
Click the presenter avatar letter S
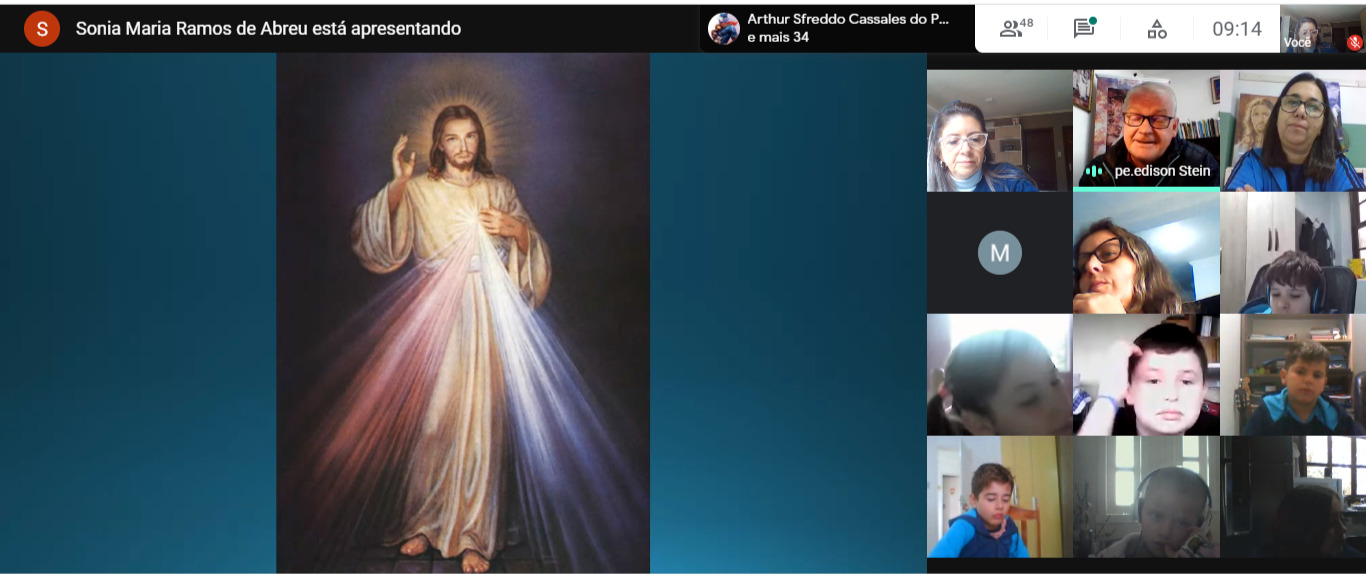[x=42, y=29]
